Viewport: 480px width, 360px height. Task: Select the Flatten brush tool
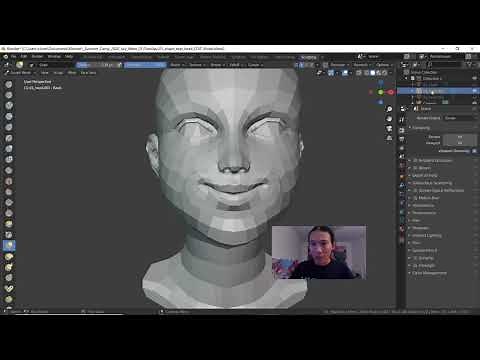9,192
